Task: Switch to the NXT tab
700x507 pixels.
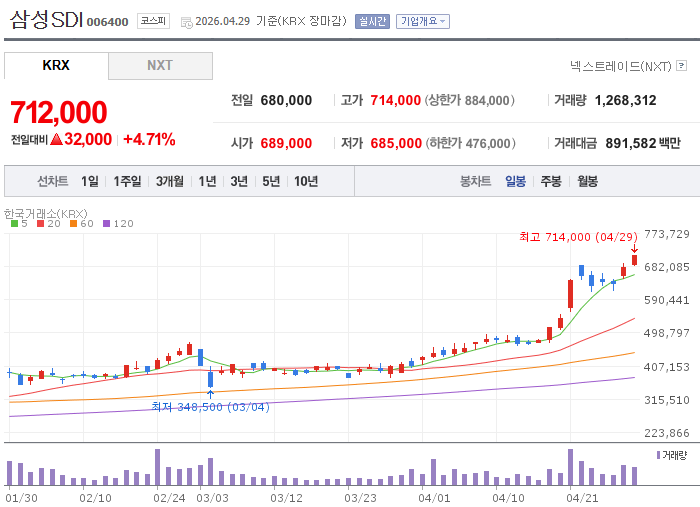Action: [x=160, y=66]
